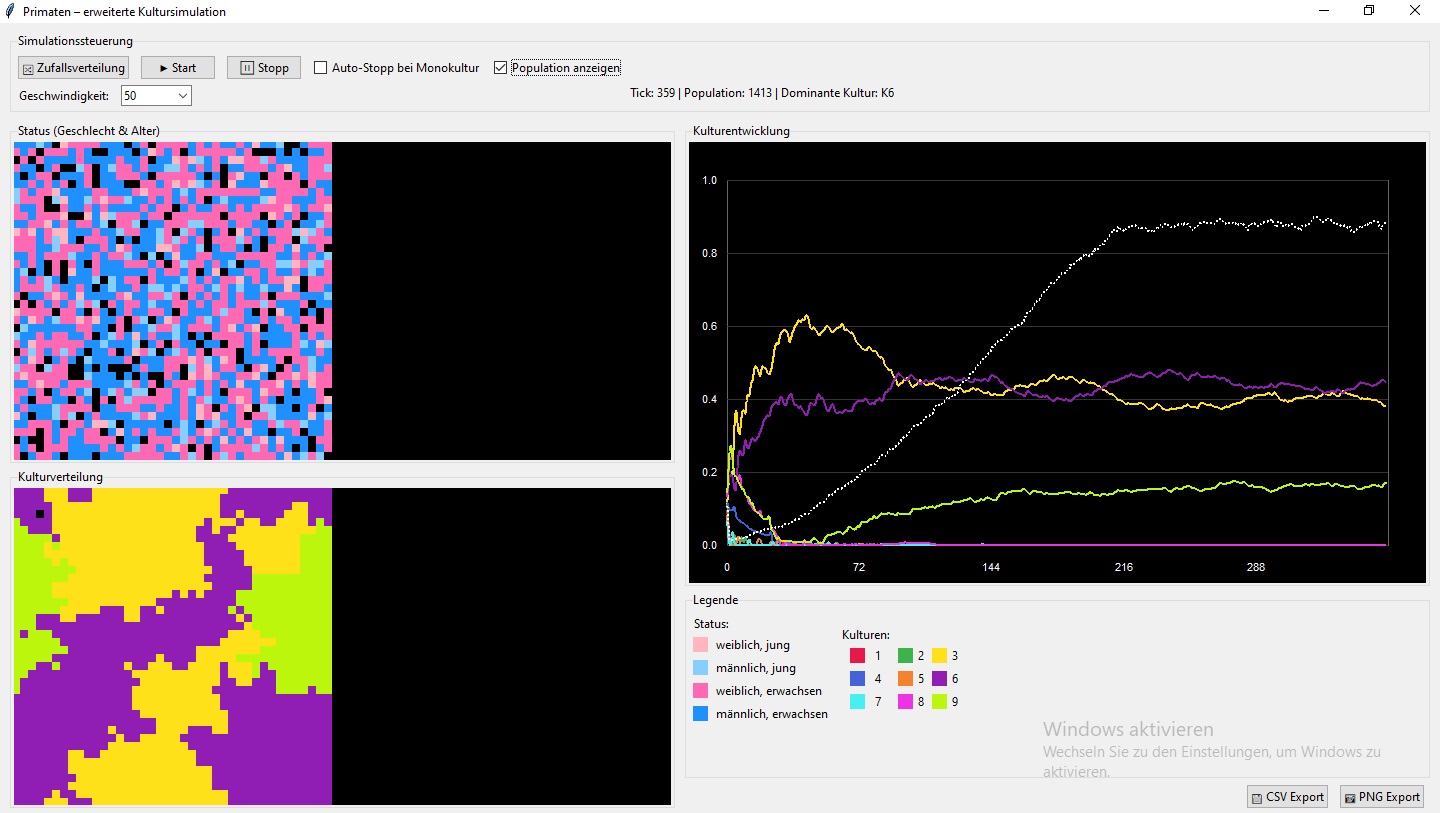The height and width of the screenshot is (813, 1440).
Task: Click the 'weiblich, jung' status swatch
Action: pos(700,645)
